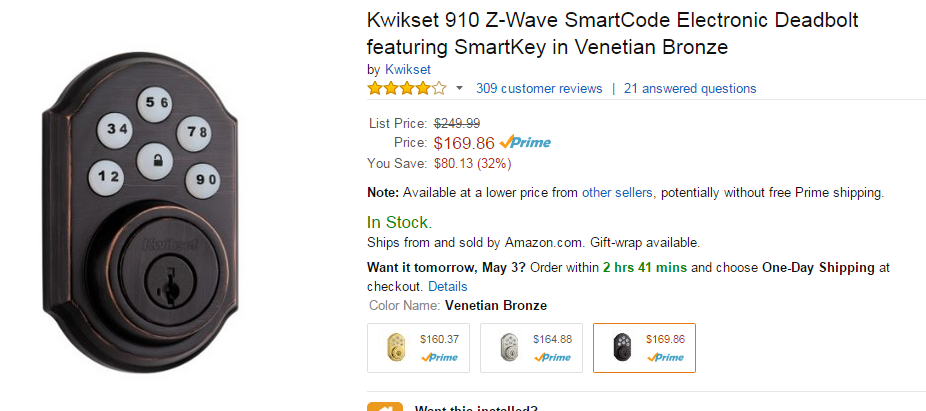
Task: Expand the ratings breakdown arrow next to the stars
Action: click(459, 89)
